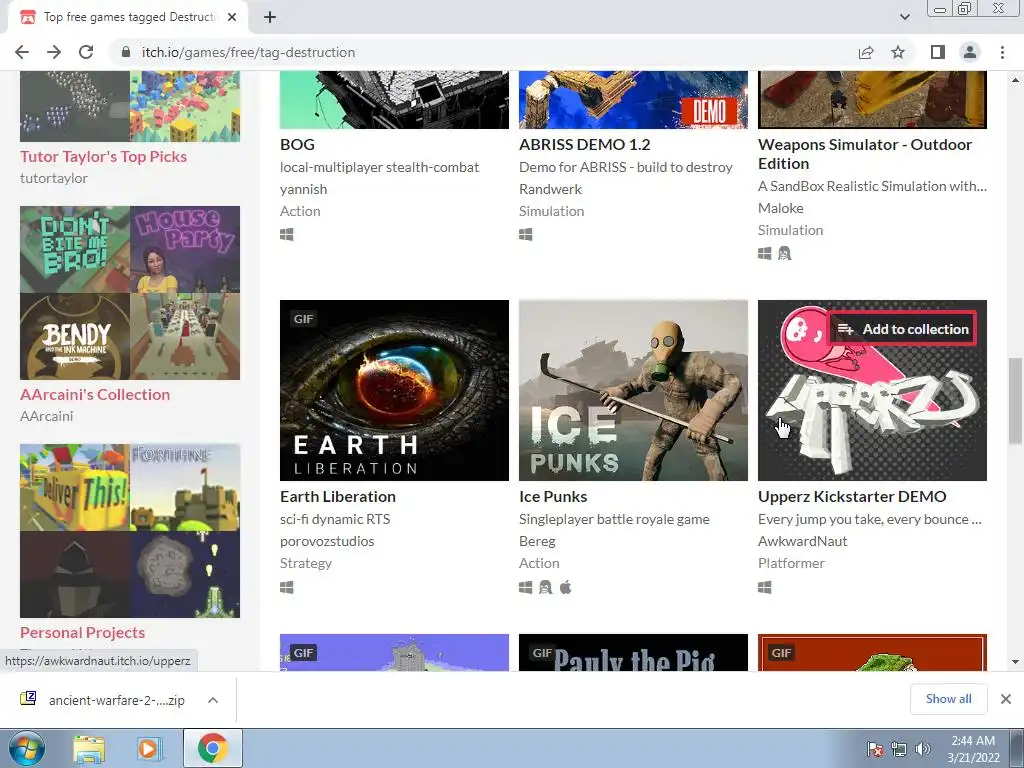Image resolution: width=1024 pixels, height=768 pixels.
Task: Click the Windows icon under BOG
Action: tap(287, 234)
